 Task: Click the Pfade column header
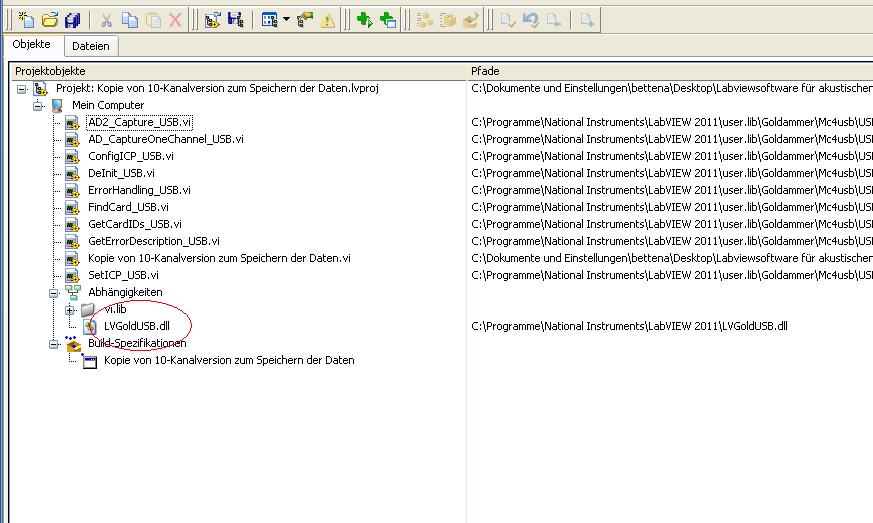(x=670, y=71)
